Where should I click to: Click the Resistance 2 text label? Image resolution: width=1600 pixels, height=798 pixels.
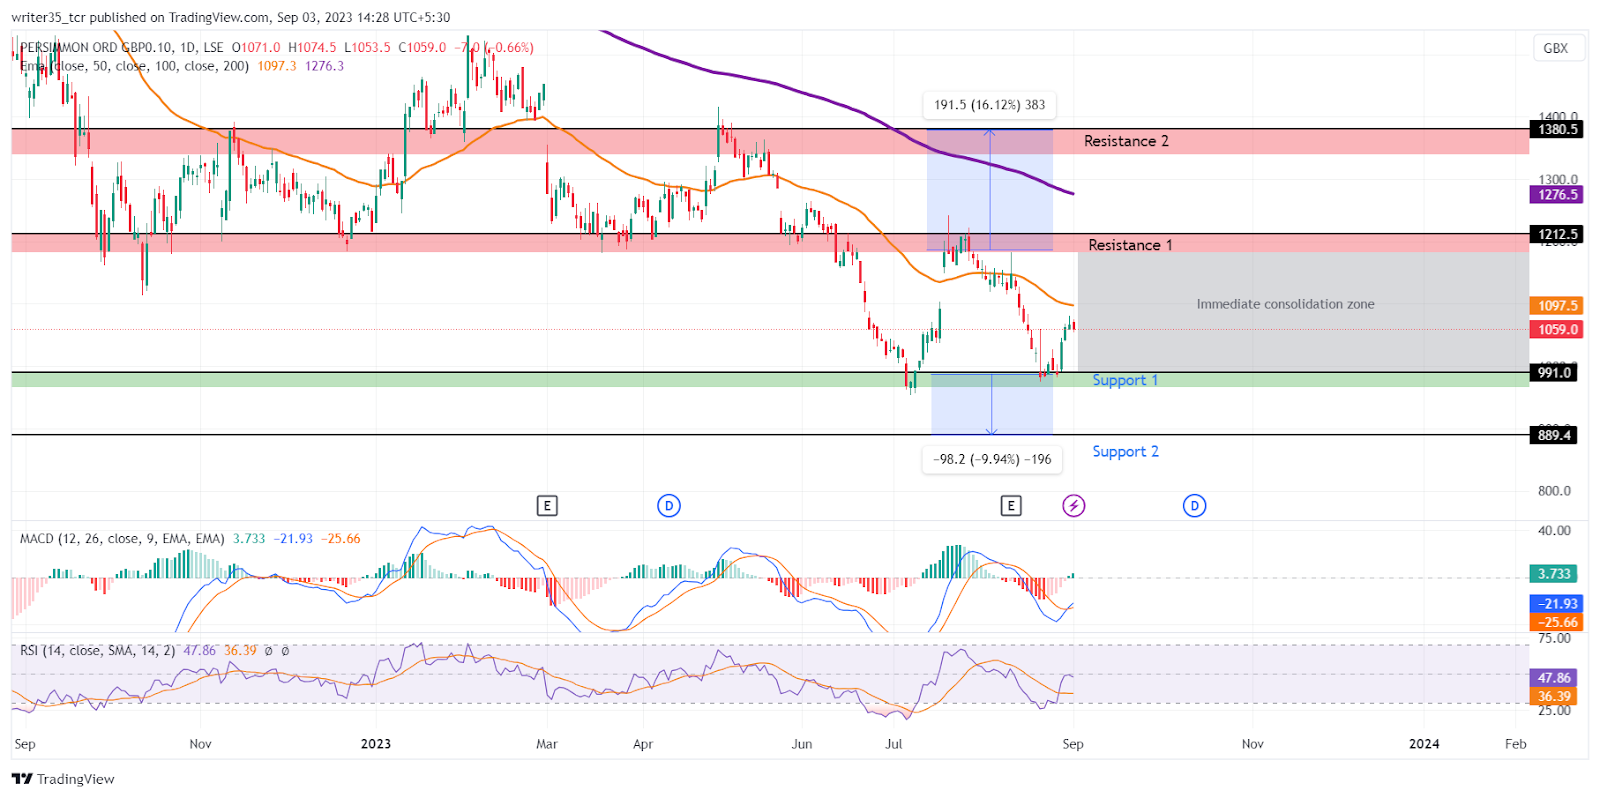(1126, 141)
